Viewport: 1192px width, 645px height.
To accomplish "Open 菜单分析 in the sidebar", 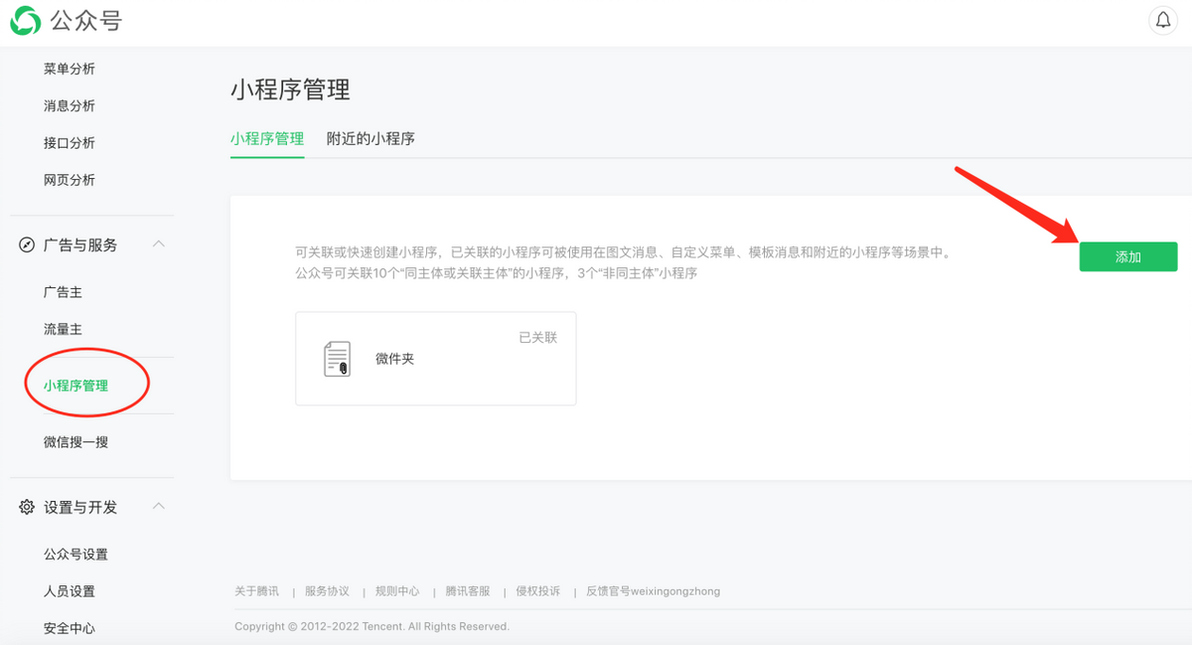I will (69, 68).
